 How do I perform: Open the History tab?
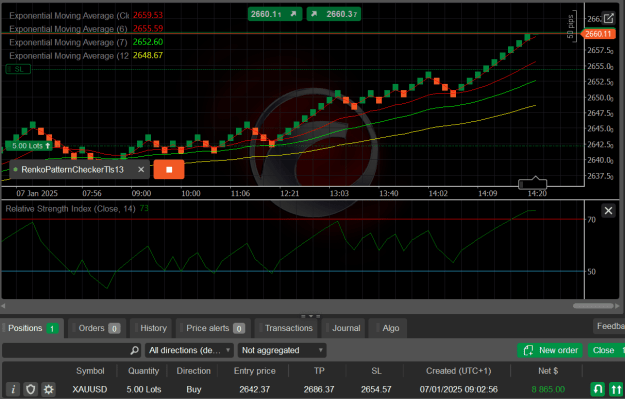(151, 328)
